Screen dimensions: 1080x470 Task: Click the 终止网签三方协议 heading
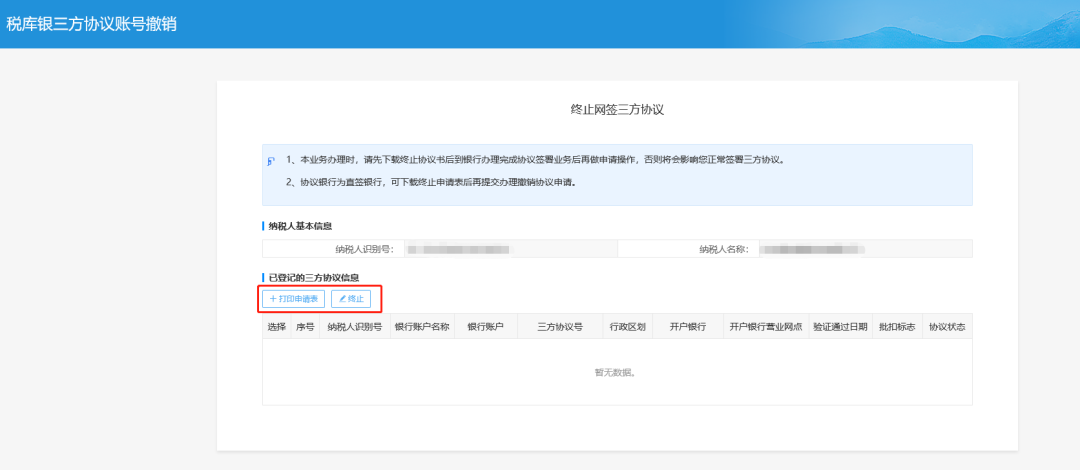(616, 108)
